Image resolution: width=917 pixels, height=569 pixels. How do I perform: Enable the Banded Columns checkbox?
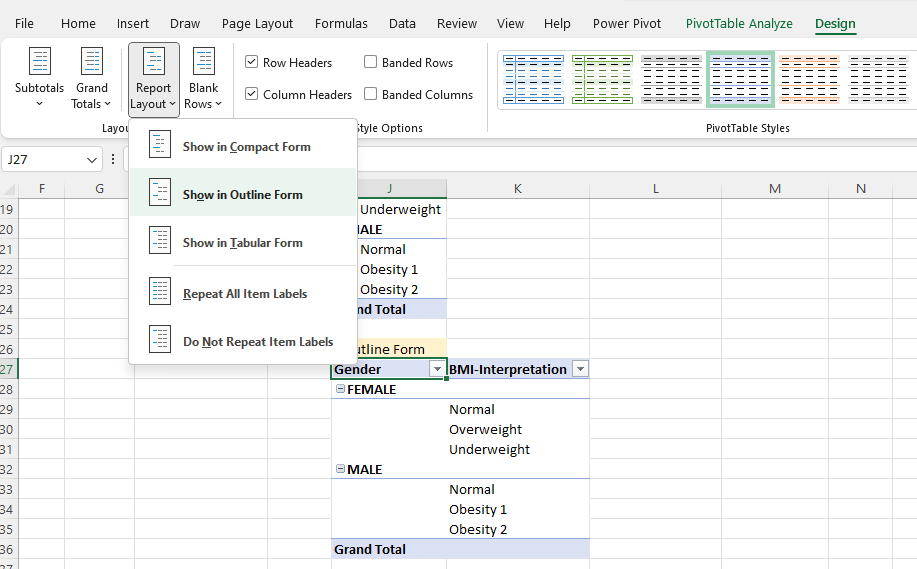tap(370, 94)
